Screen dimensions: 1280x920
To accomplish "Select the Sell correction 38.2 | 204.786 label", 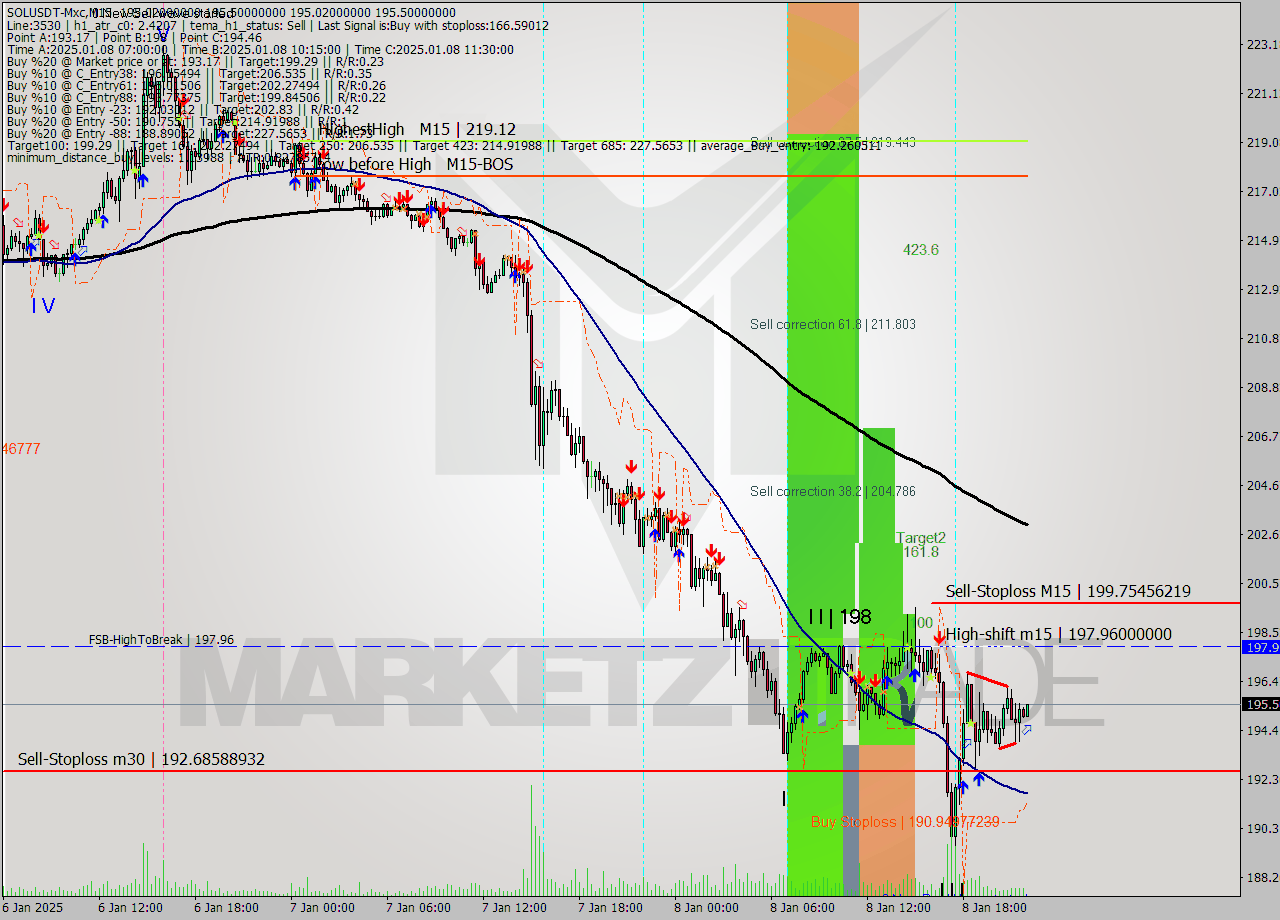I will pyautogui.click(x=833, y=491).
